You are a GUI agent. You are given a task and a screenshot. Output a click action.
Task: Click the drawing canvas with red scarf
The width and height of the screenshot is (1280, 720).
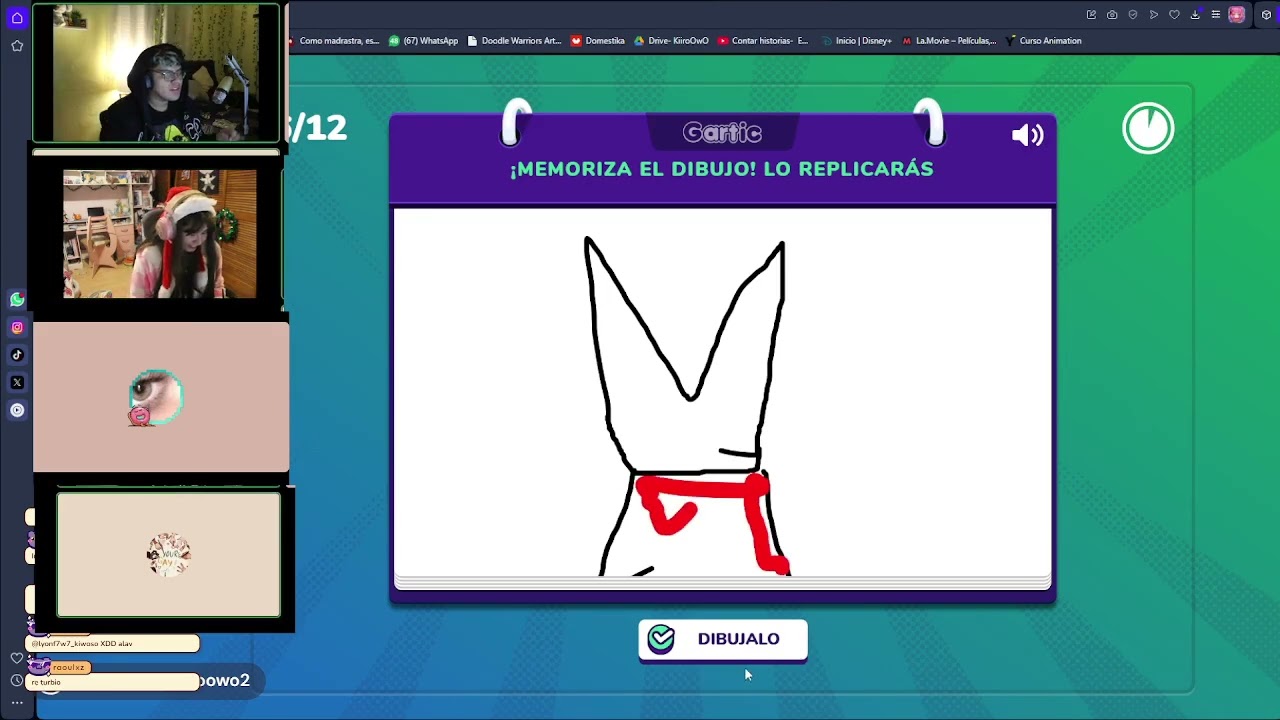(722, 393)
